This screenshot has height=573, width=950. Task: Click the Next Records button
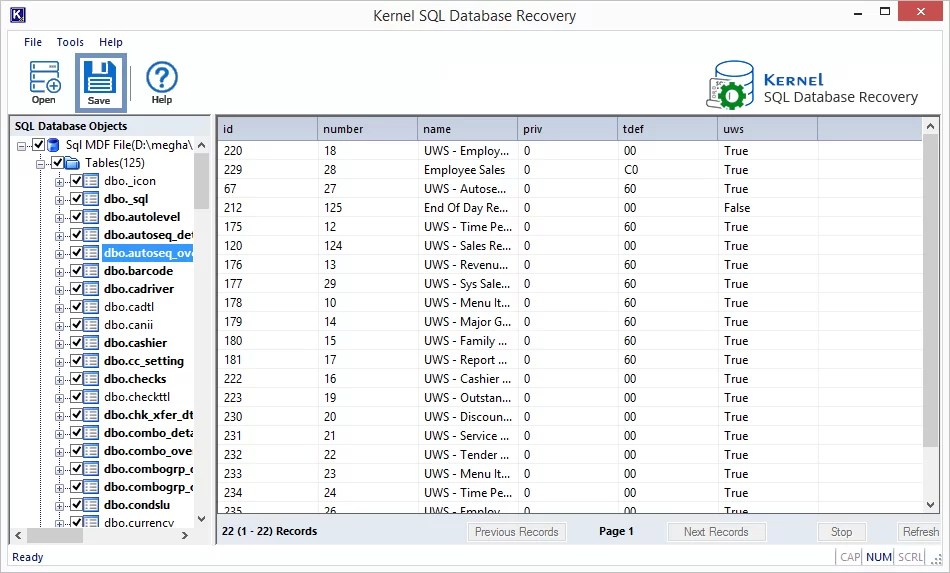pos(716,532)
